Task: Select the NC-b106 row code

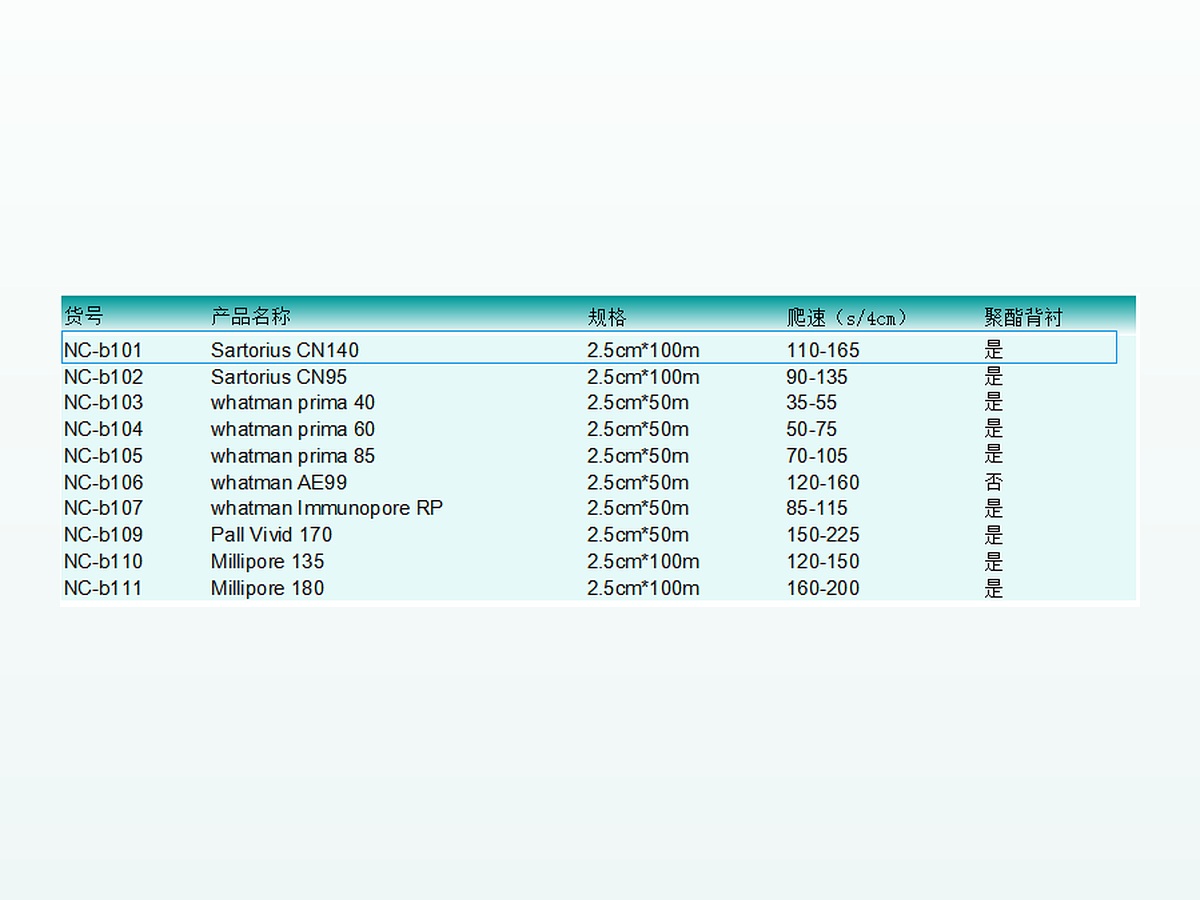Action: coord(103,482)
